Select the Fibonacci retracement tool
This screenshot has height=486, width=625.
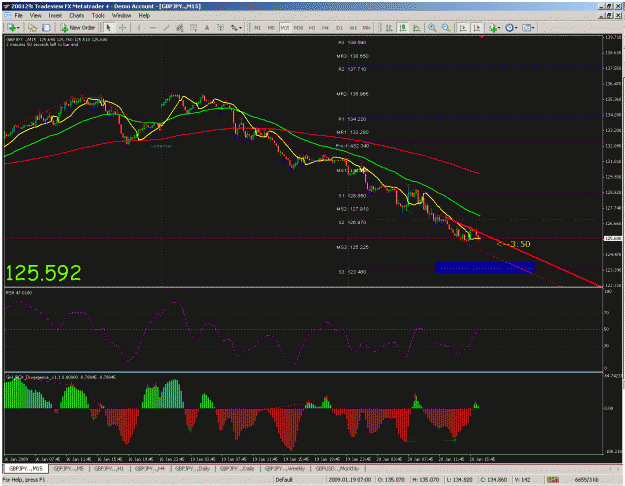pos(193,28)
